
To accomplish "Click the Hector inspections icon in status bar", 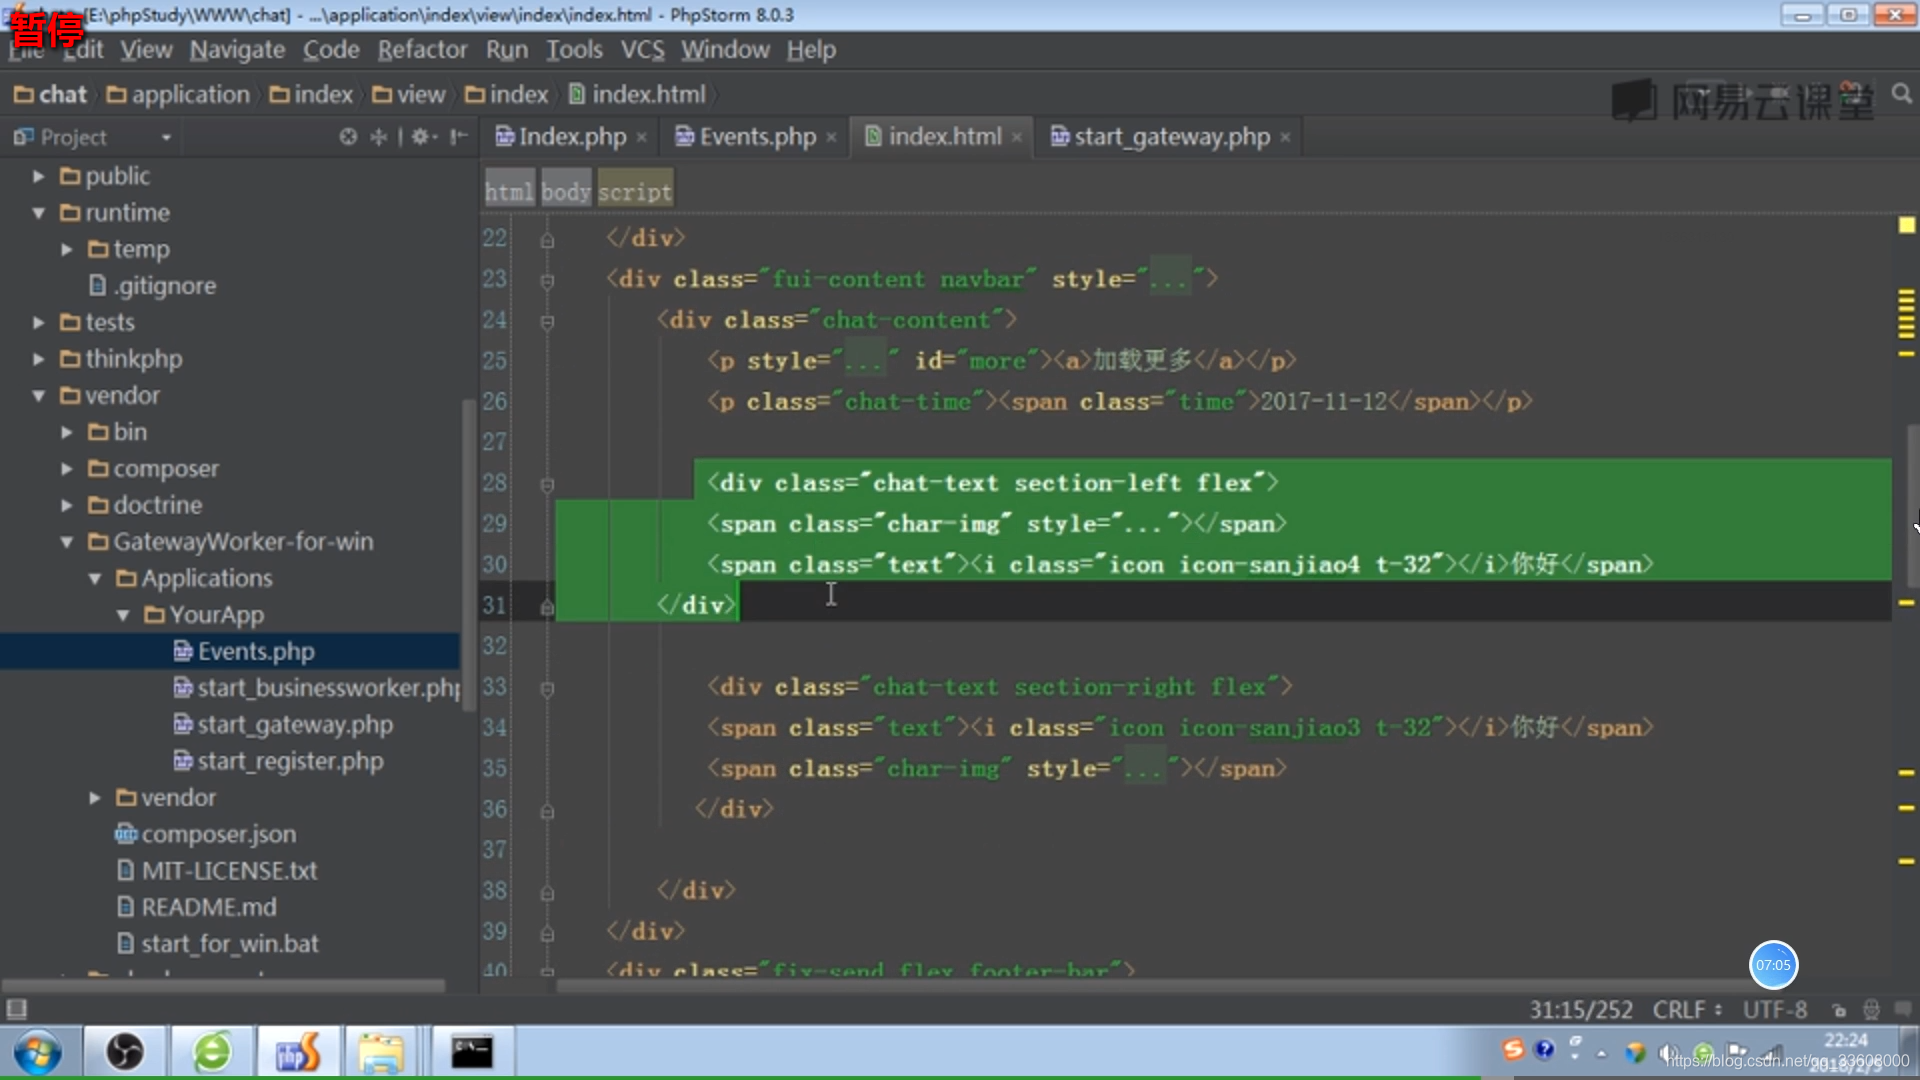I will coord(1871,1010).
